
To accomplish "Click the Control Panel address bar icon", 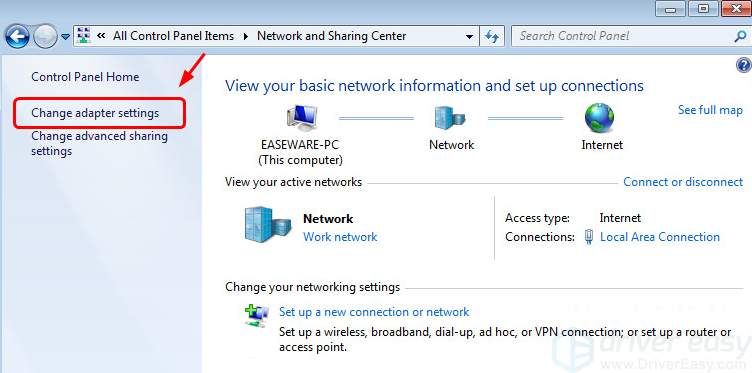I will click(84, 36).
